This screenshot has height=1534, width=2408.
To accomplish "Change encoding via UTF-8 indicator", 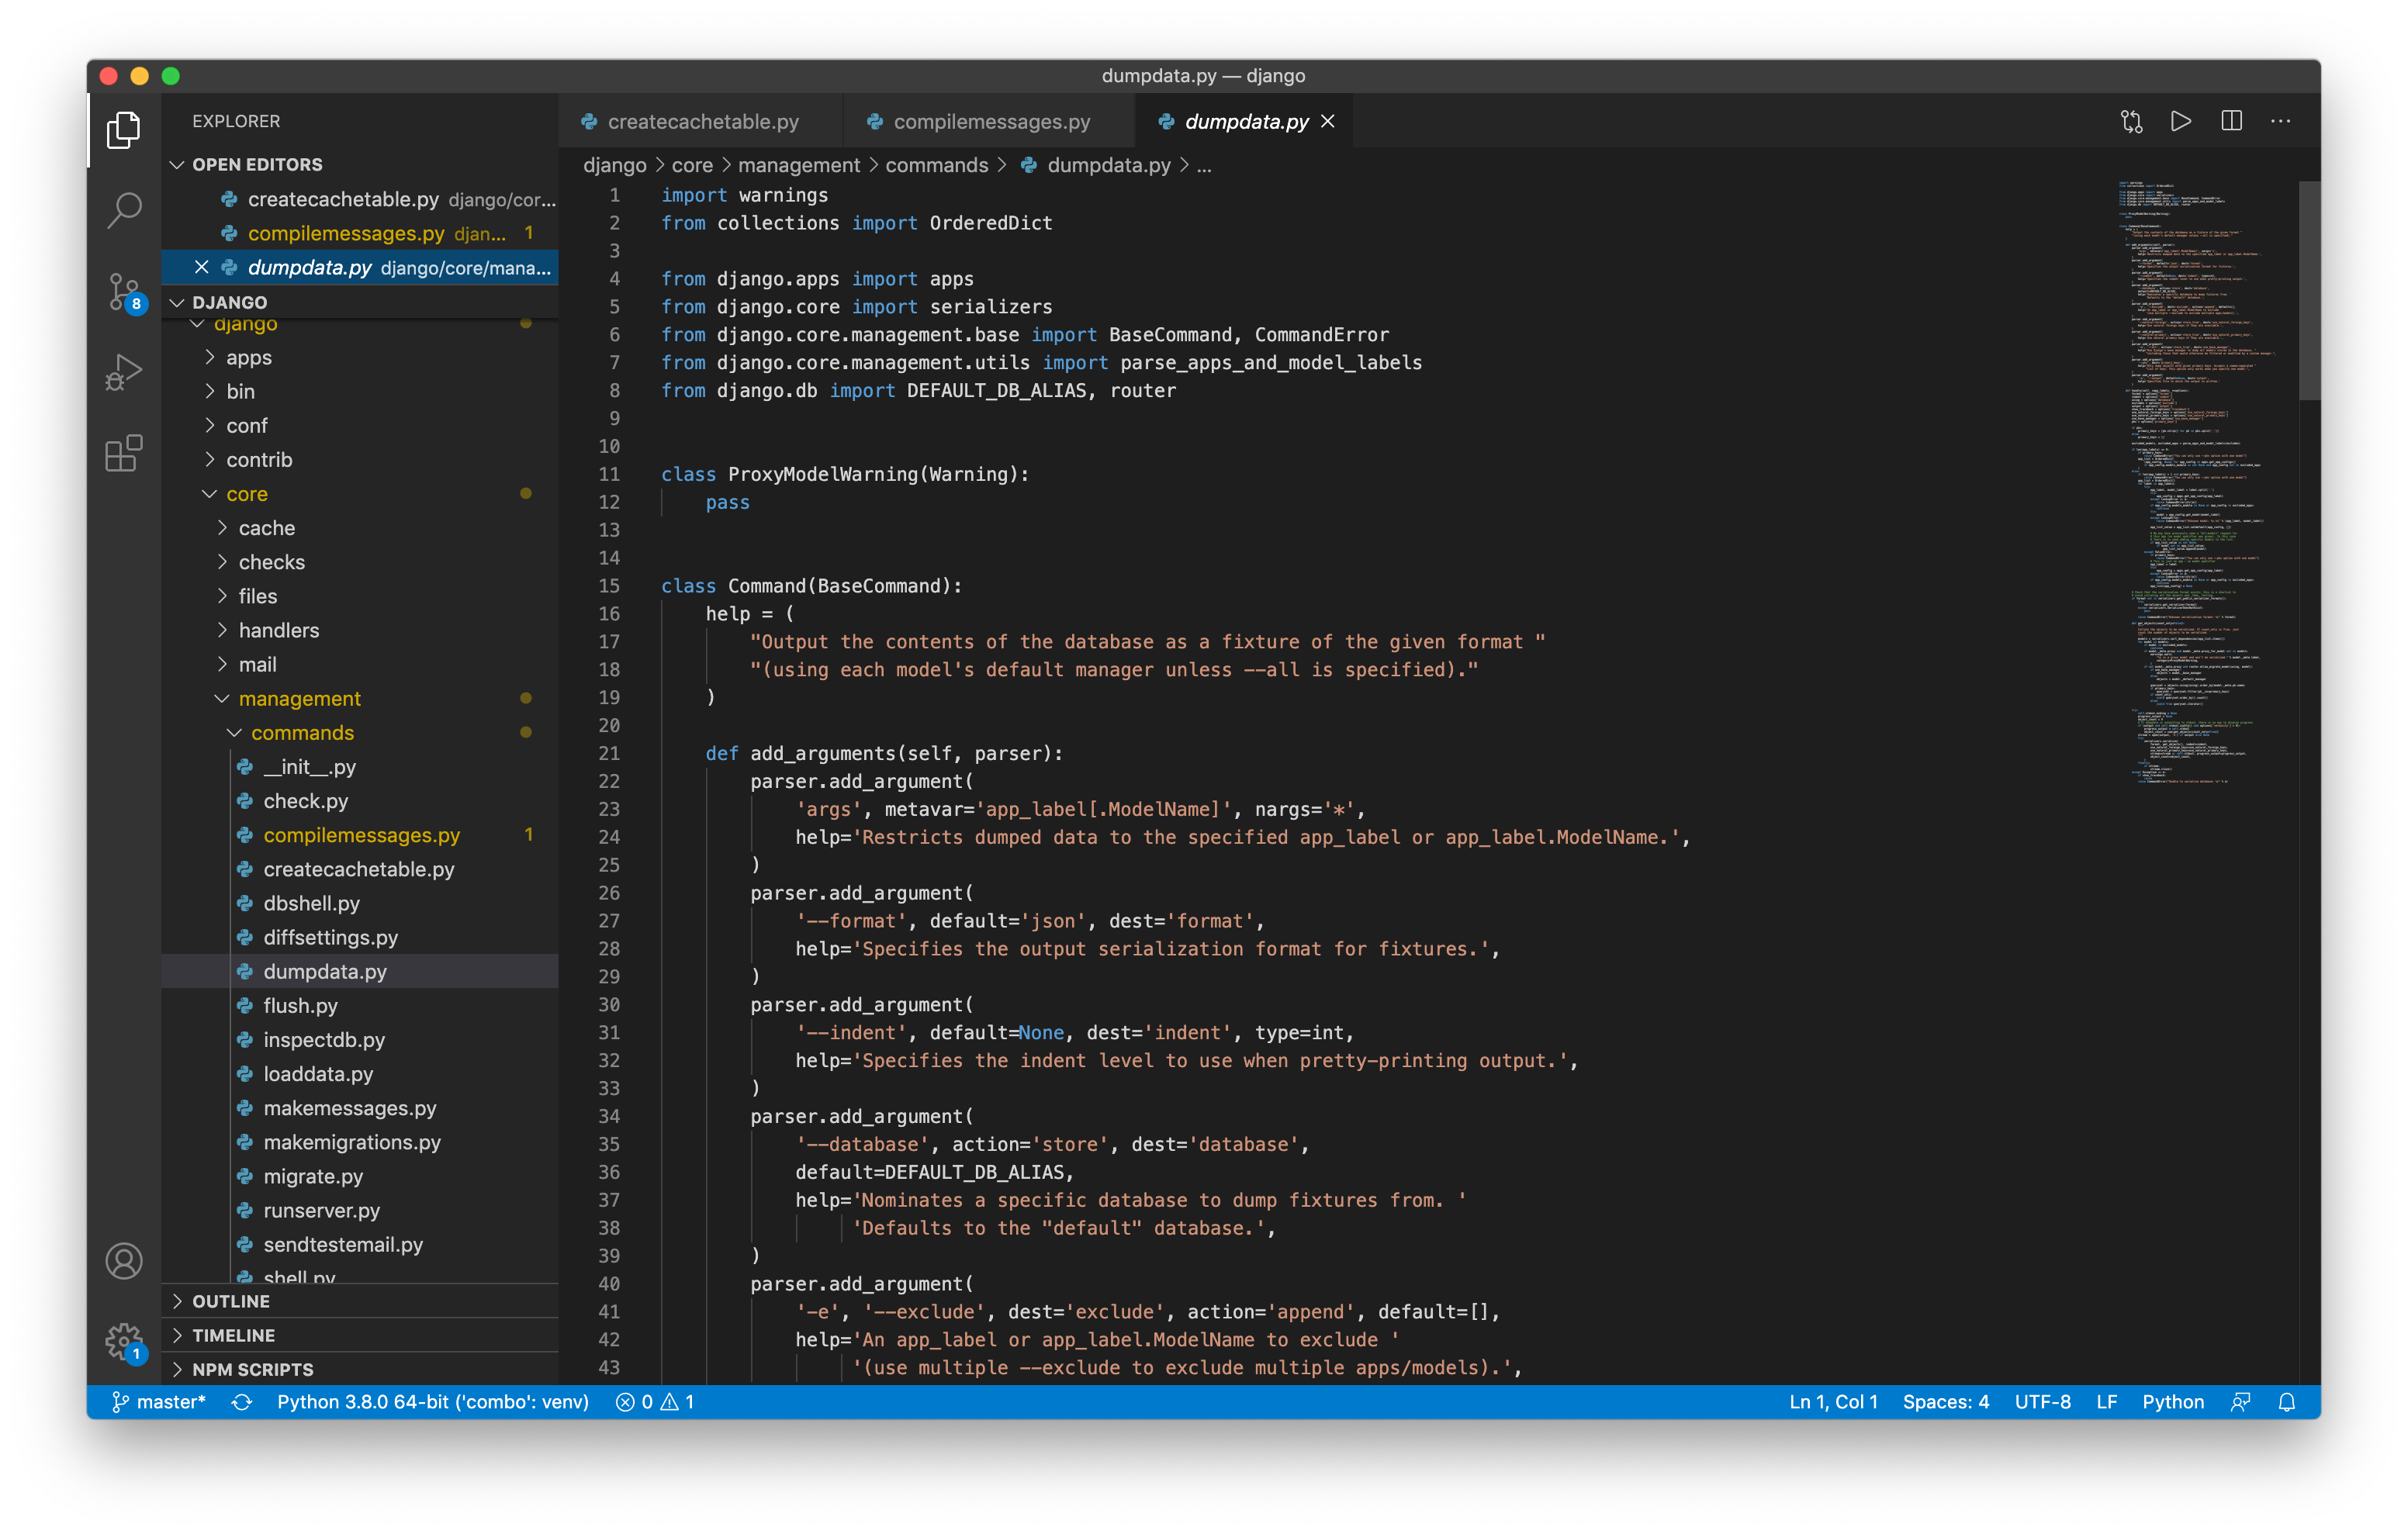I will coord(2042,1401).
